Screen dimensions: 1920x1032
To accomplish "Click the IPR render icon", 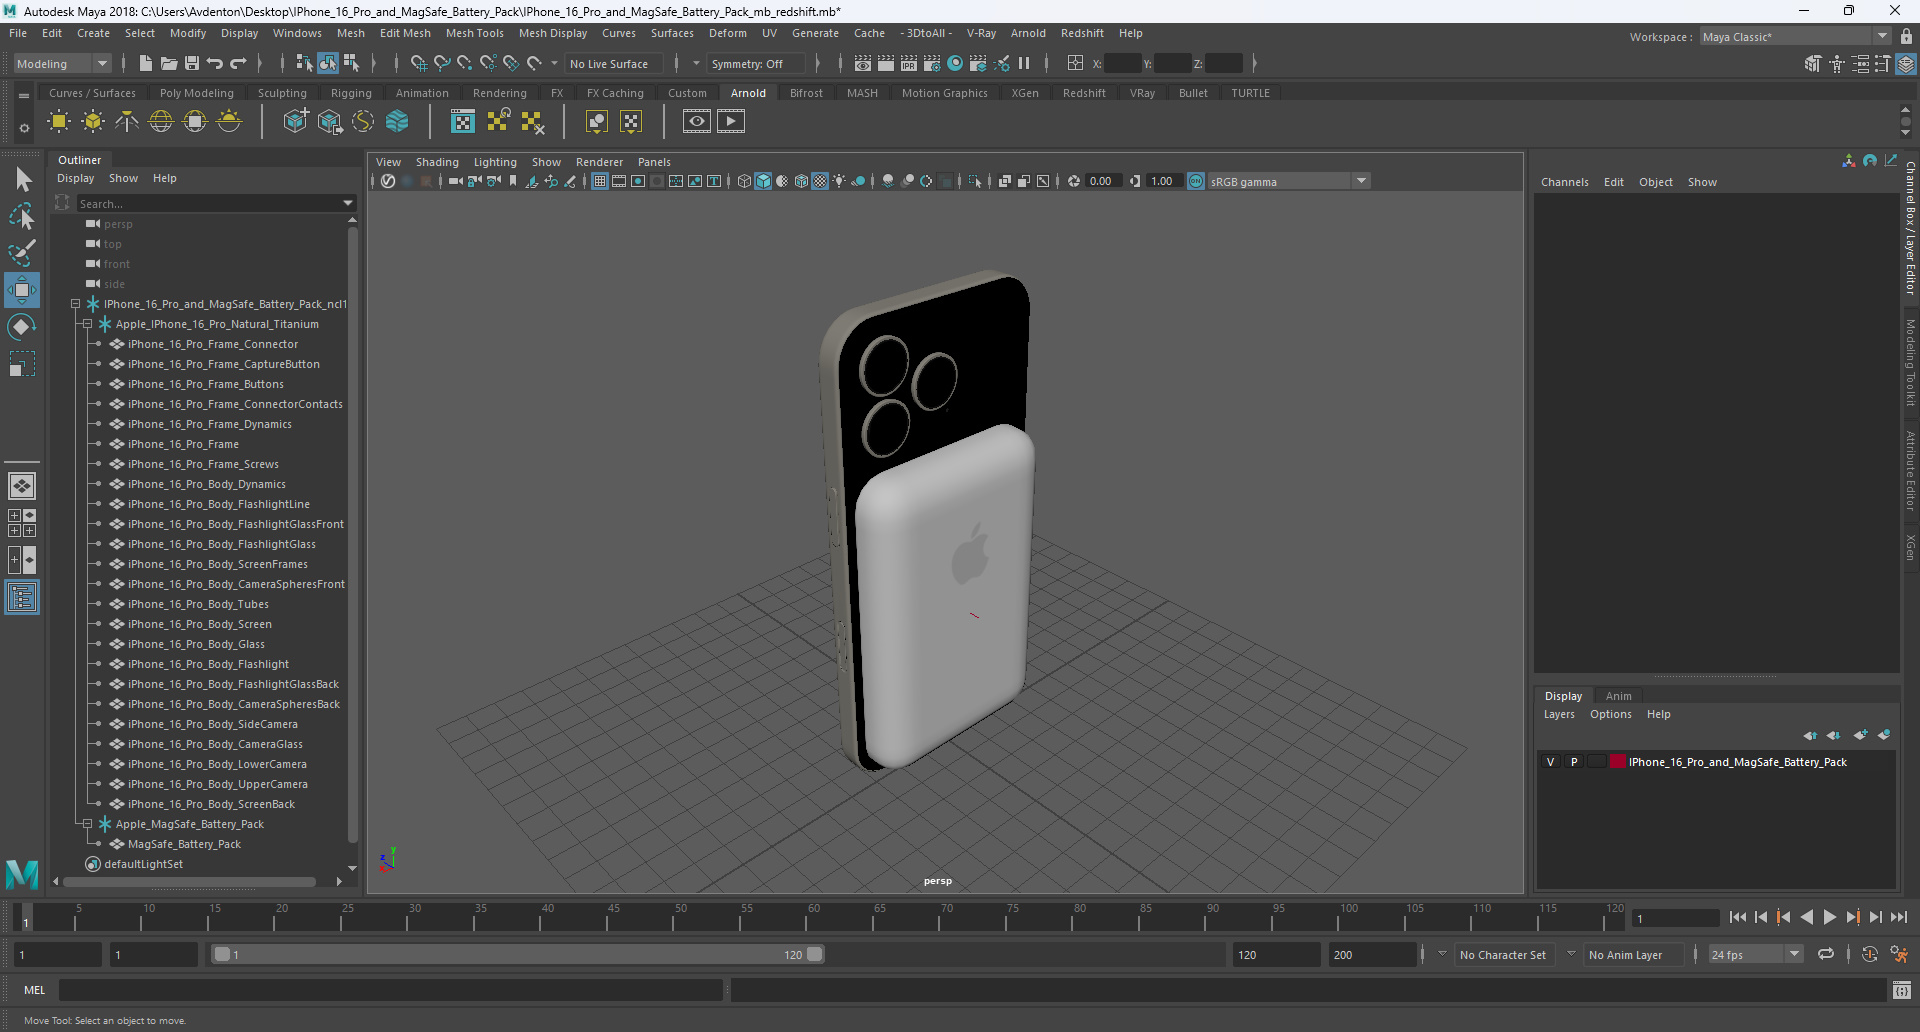I will pyautogui.click(x=909, y=63).
